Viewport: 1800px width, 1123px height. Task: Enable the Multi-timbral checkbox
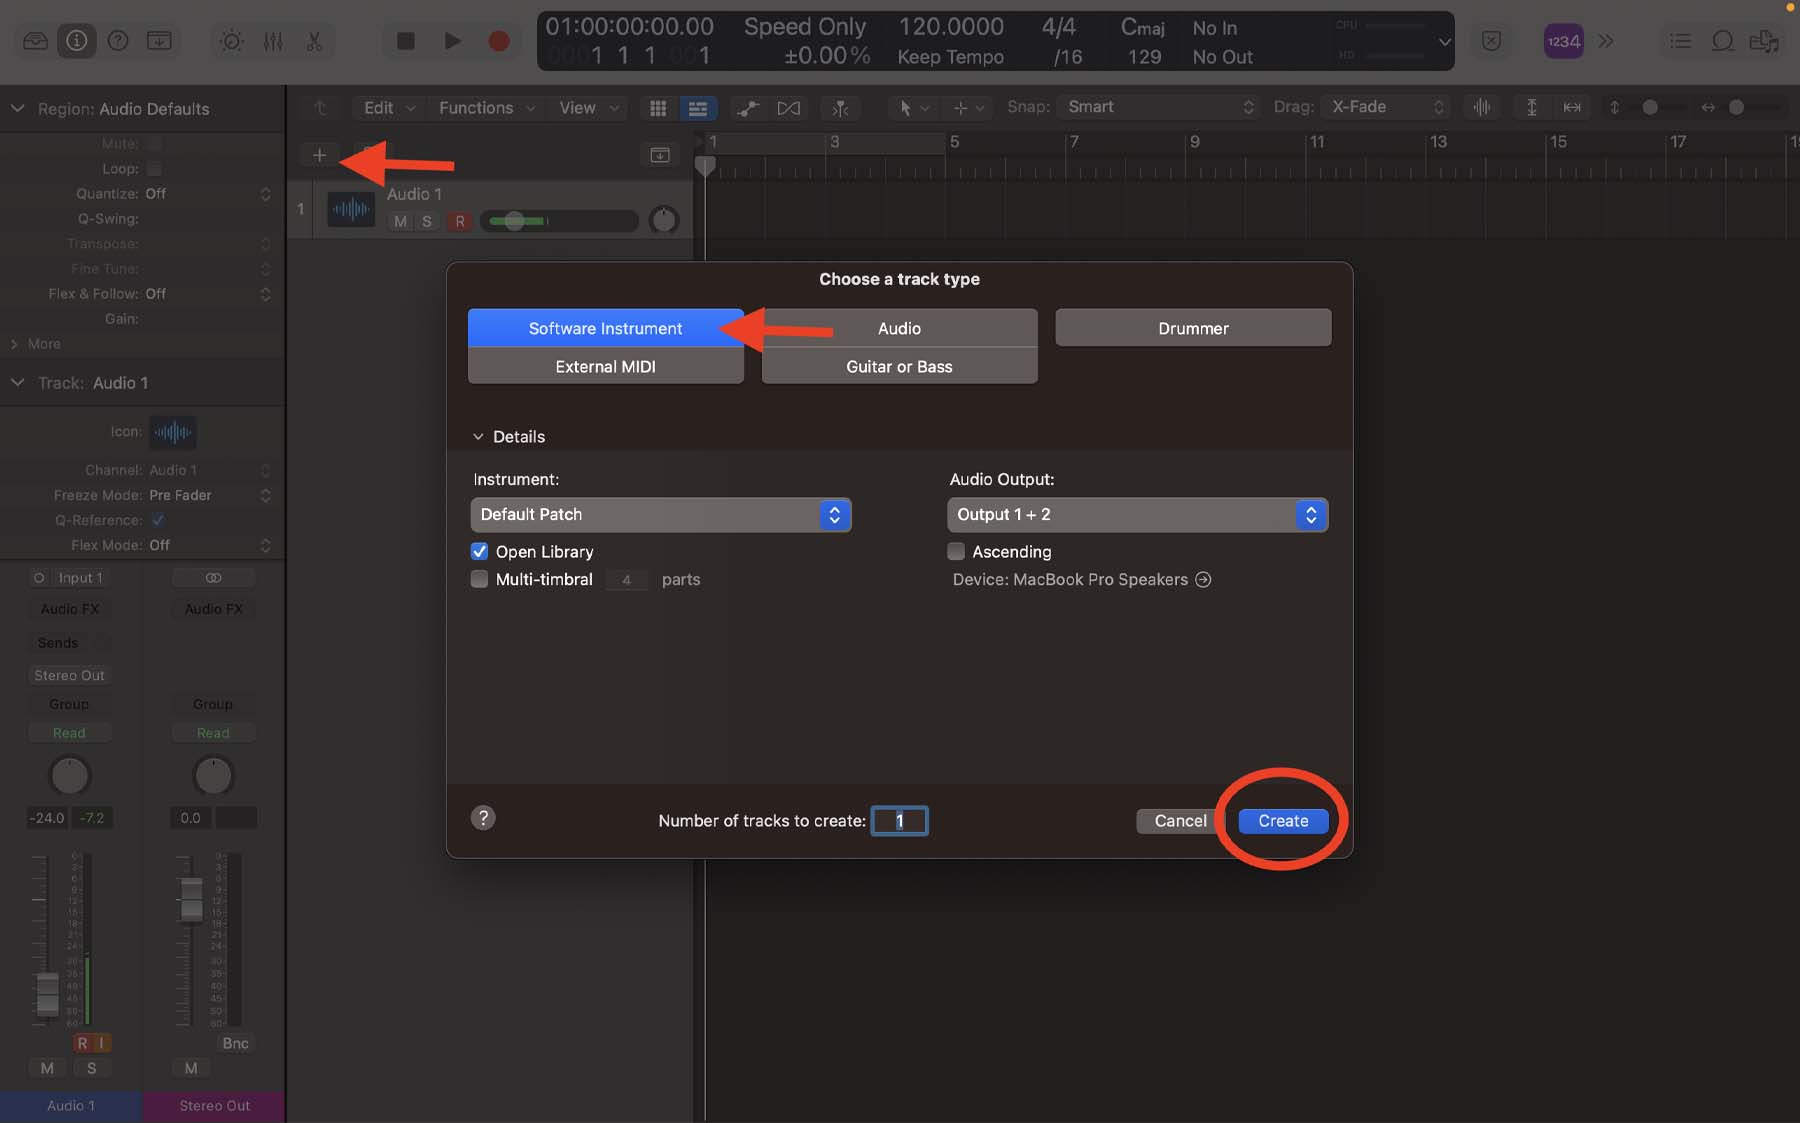point(479,579)
